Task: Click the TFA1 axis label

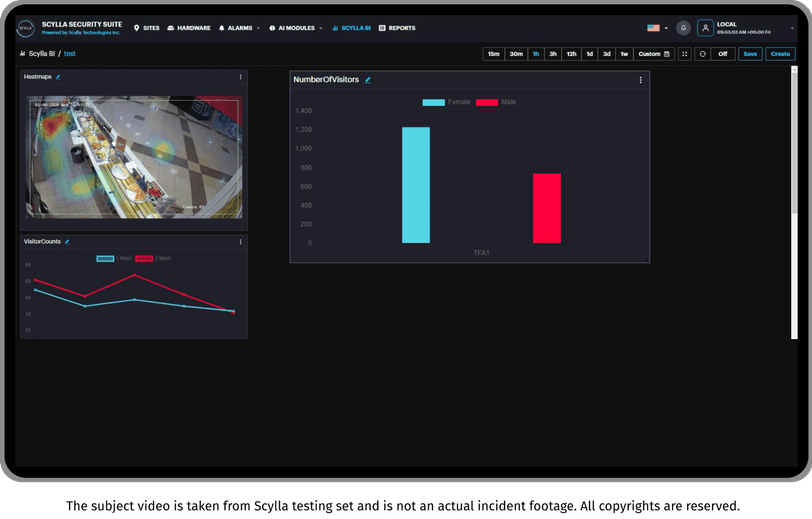Action: [x=482, y=253]
